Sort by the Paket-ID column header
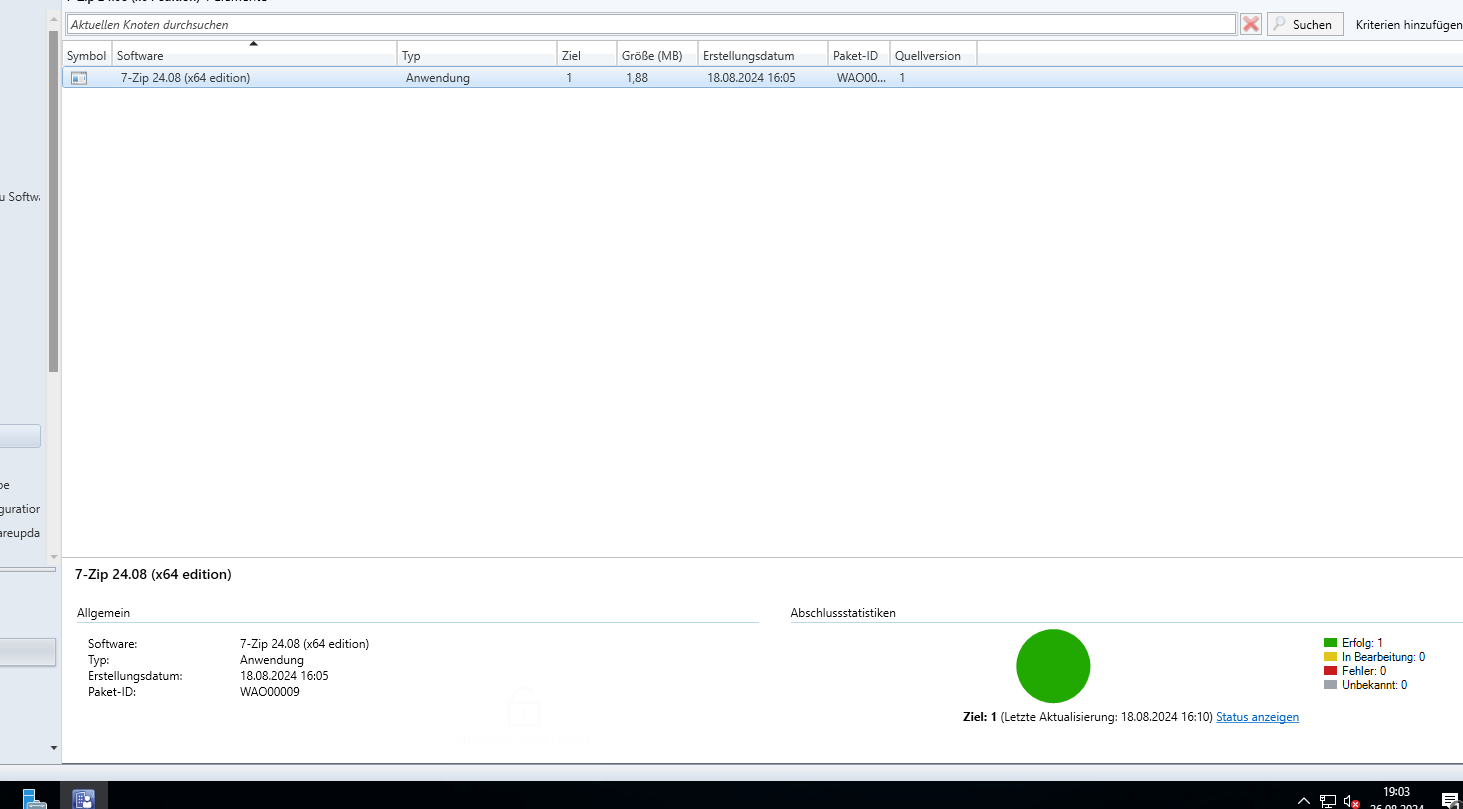Image resolution: width=1463 pixels, height=809 pixels. coord(859,56)
